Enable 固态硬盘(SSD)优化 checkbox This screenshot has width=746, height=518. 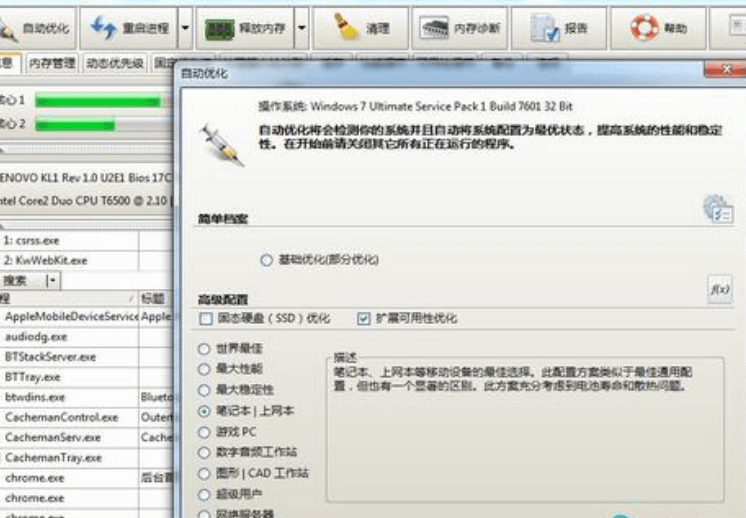click(206, 319)
